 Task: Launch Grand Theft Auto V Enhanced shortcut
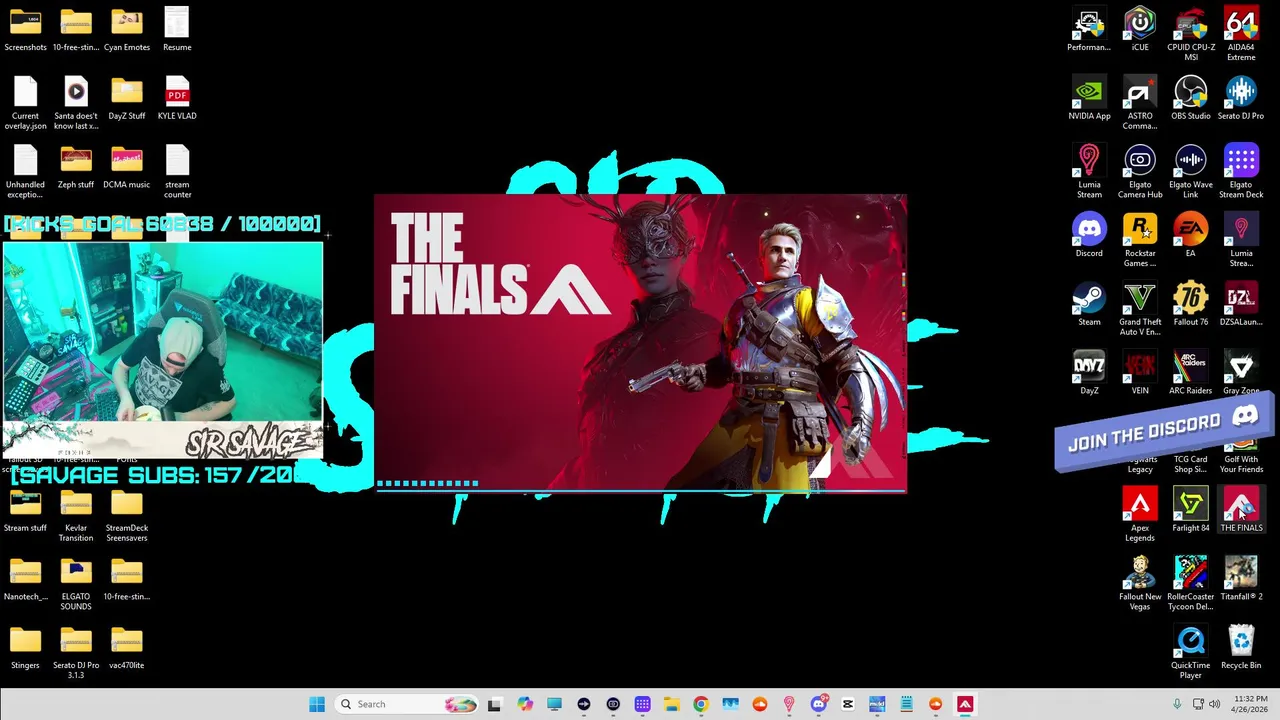[x=1140, y=310]
